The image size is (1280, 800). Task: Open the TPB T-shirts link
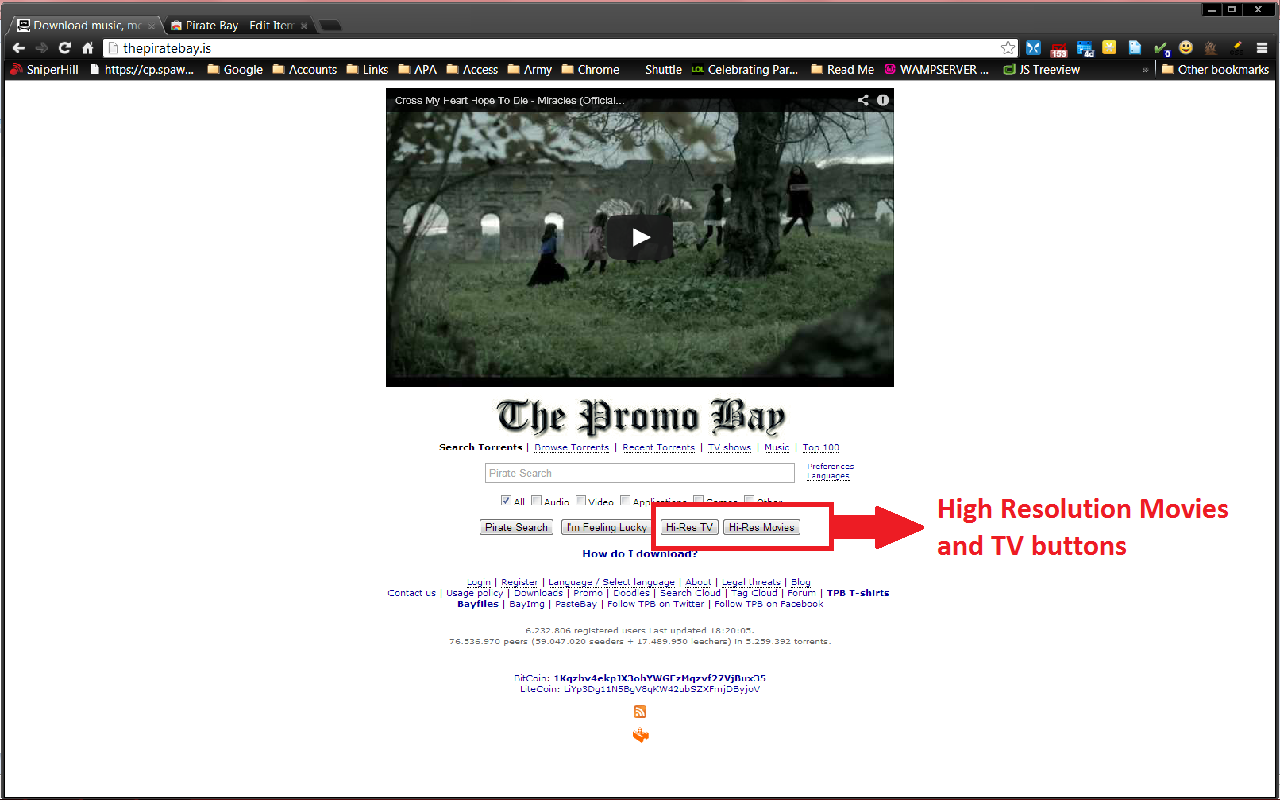coord(858,593)
